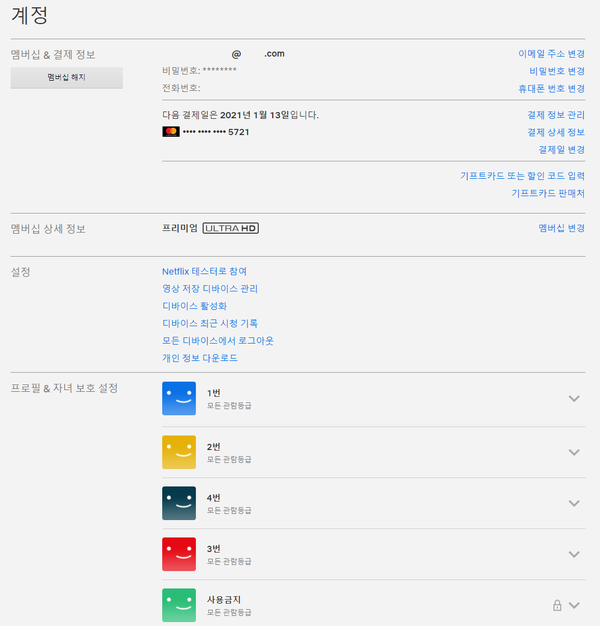Click the yellow avatar of profile 2번
600x626 pixels.
pos(179,452)
